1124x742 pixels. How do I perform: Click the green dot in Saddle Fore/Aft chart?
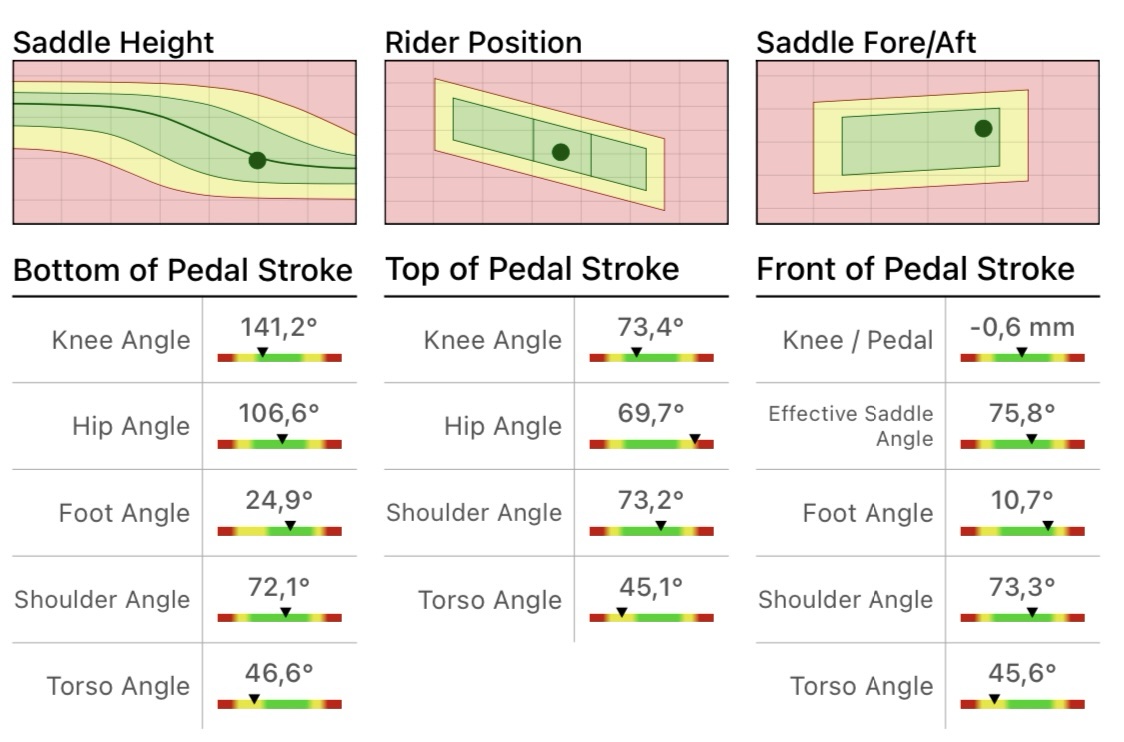983,128
